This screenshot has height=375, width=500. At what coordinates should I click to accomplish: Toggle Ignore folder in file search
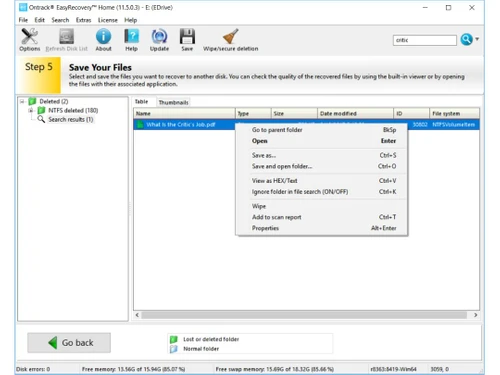(x=322, y=192)
